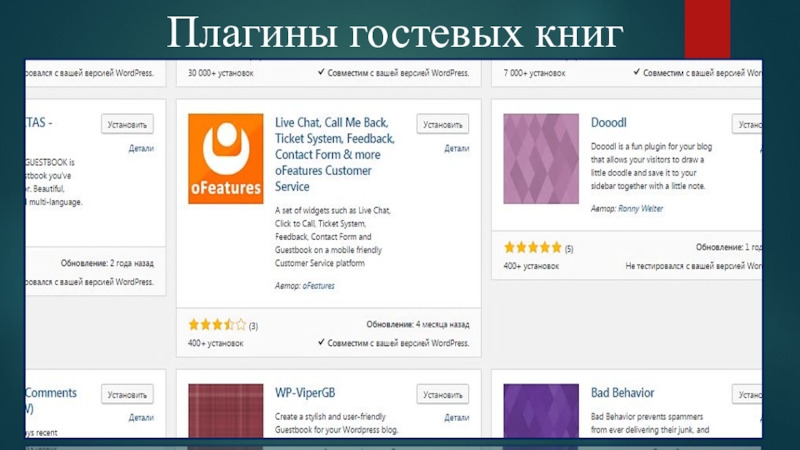Viewport: 800px width, 450px height.
Task: Install the WP-ViperGB plugin
Action: (x=442, y=394)
